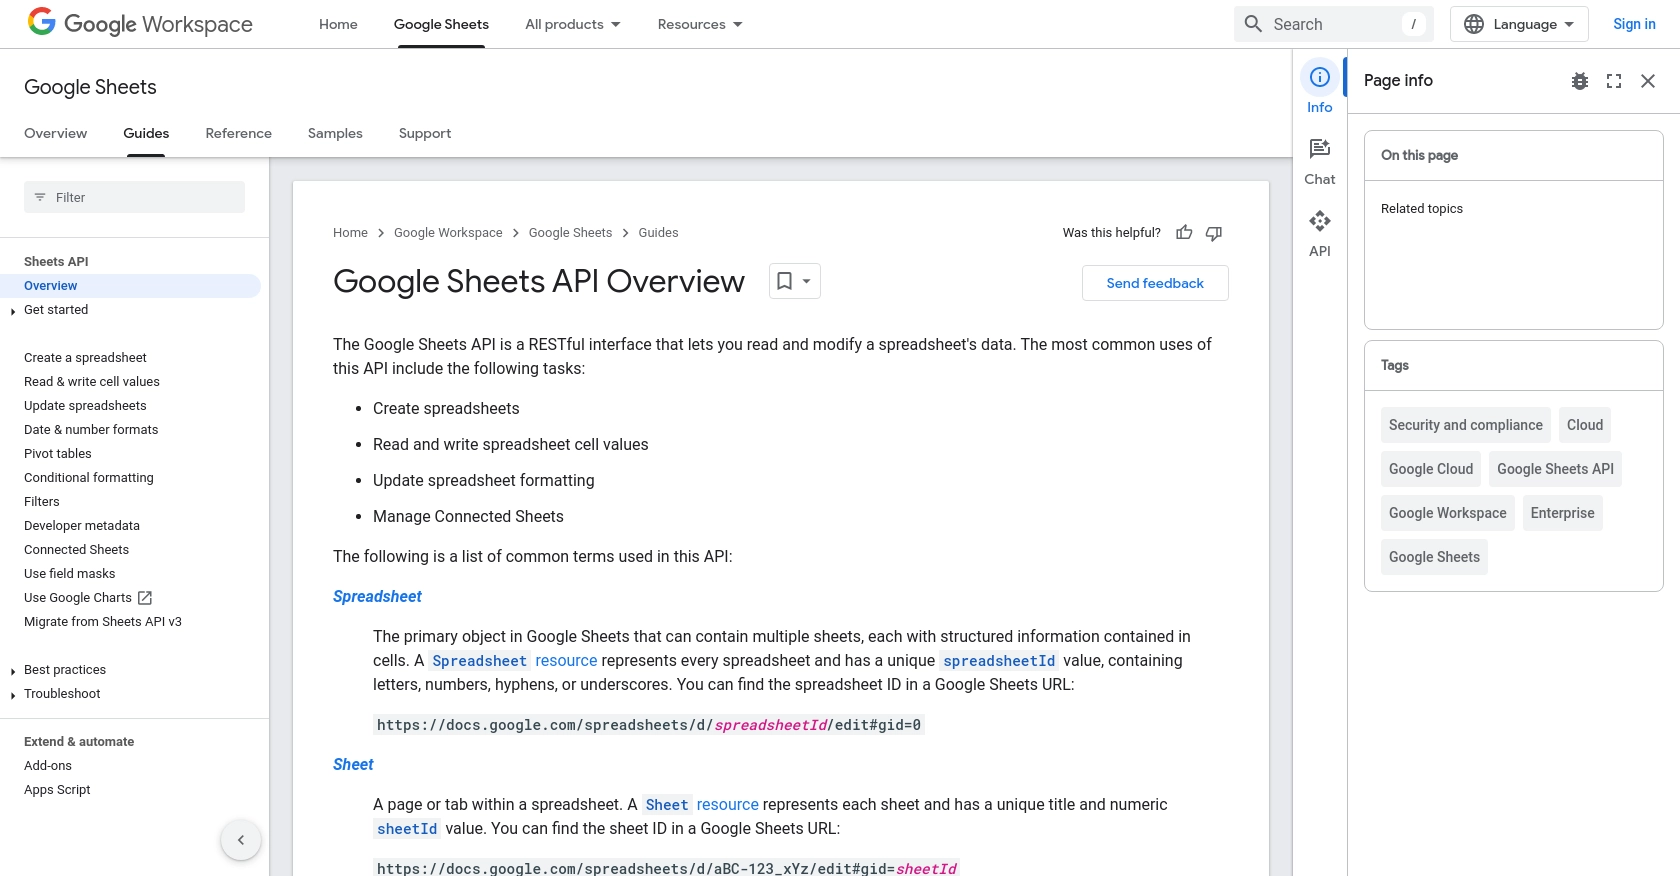Click the Google Sheets API tag
Viewport: 1680px width, 876px height.
pos(1555,469)
